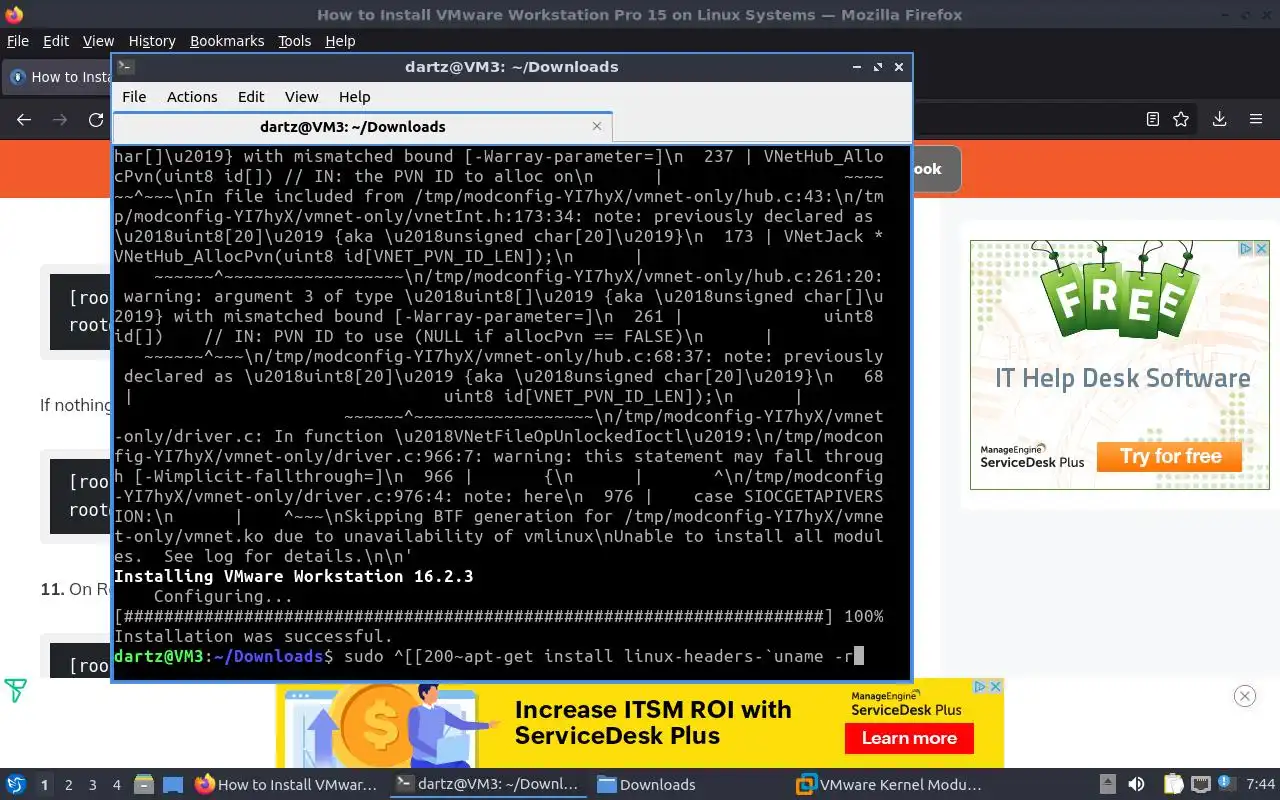
Task: Click 'Installation was successful.' terminal line
Action: [x=253, y=636]
